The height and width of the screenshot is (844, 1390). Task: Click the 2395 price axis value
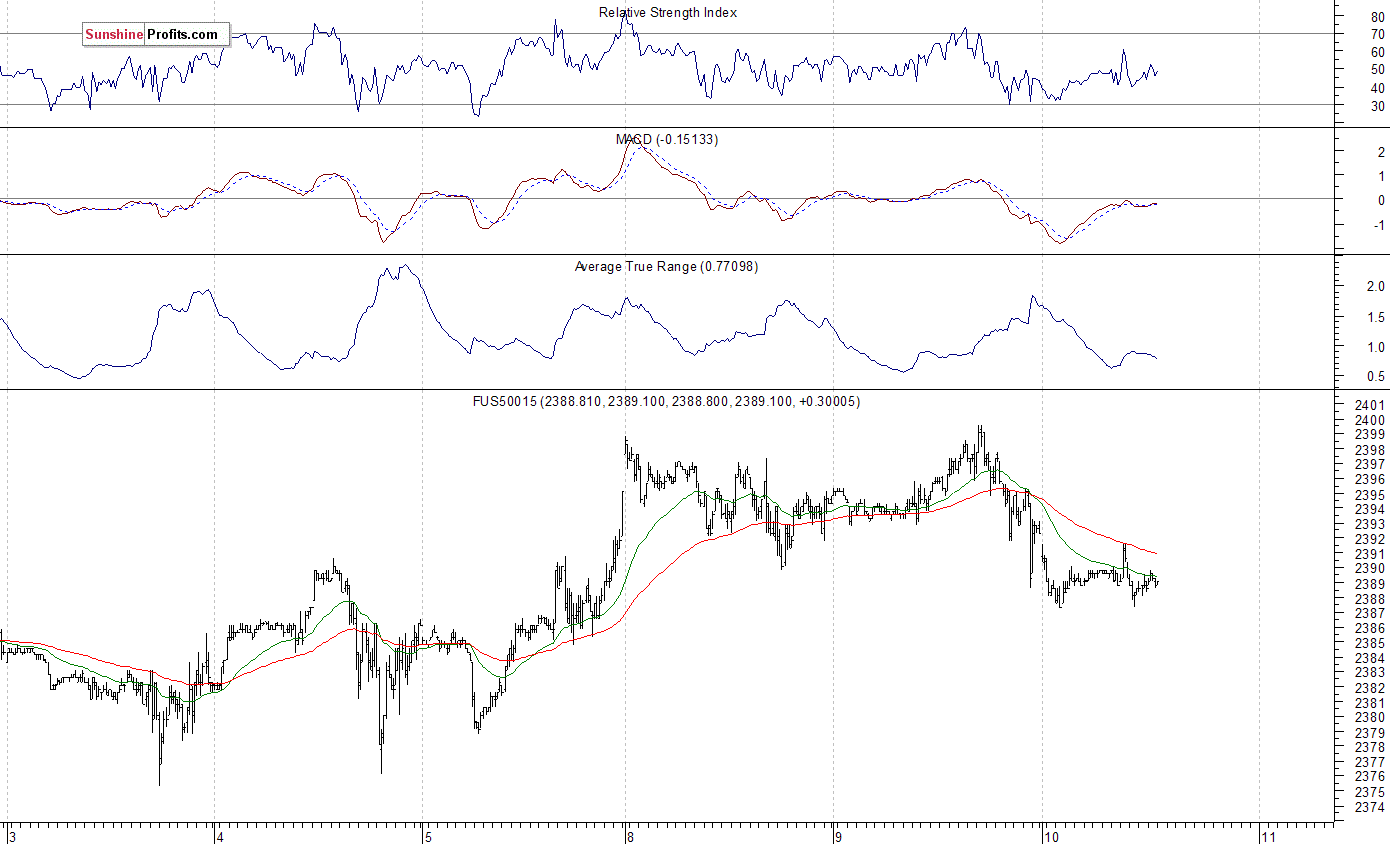pyautogui.click(x=1371, y=495)
